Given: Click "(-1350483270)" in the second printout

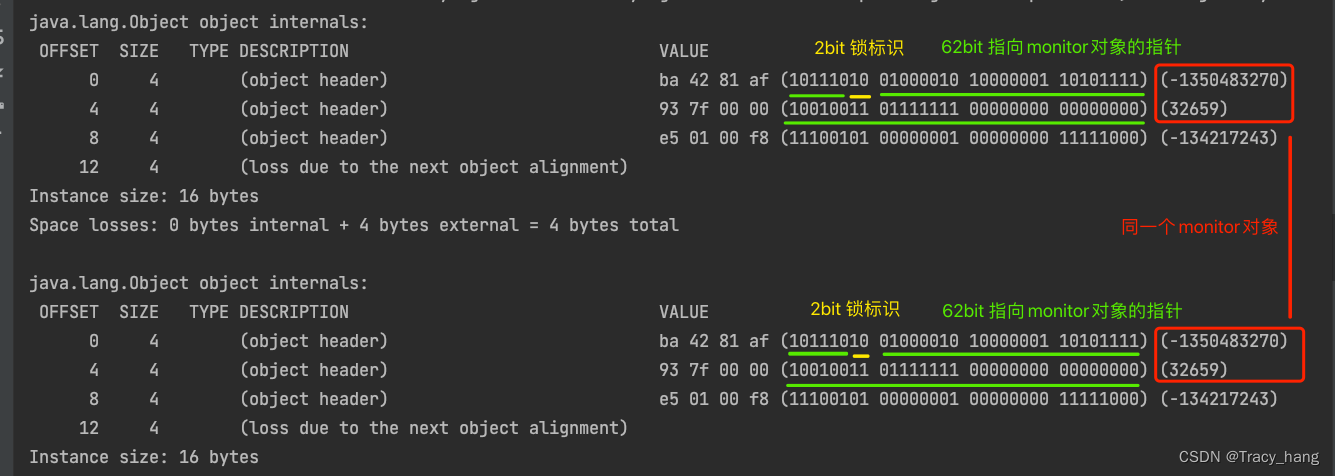Looking at the screenshot, I should 1224,341.
